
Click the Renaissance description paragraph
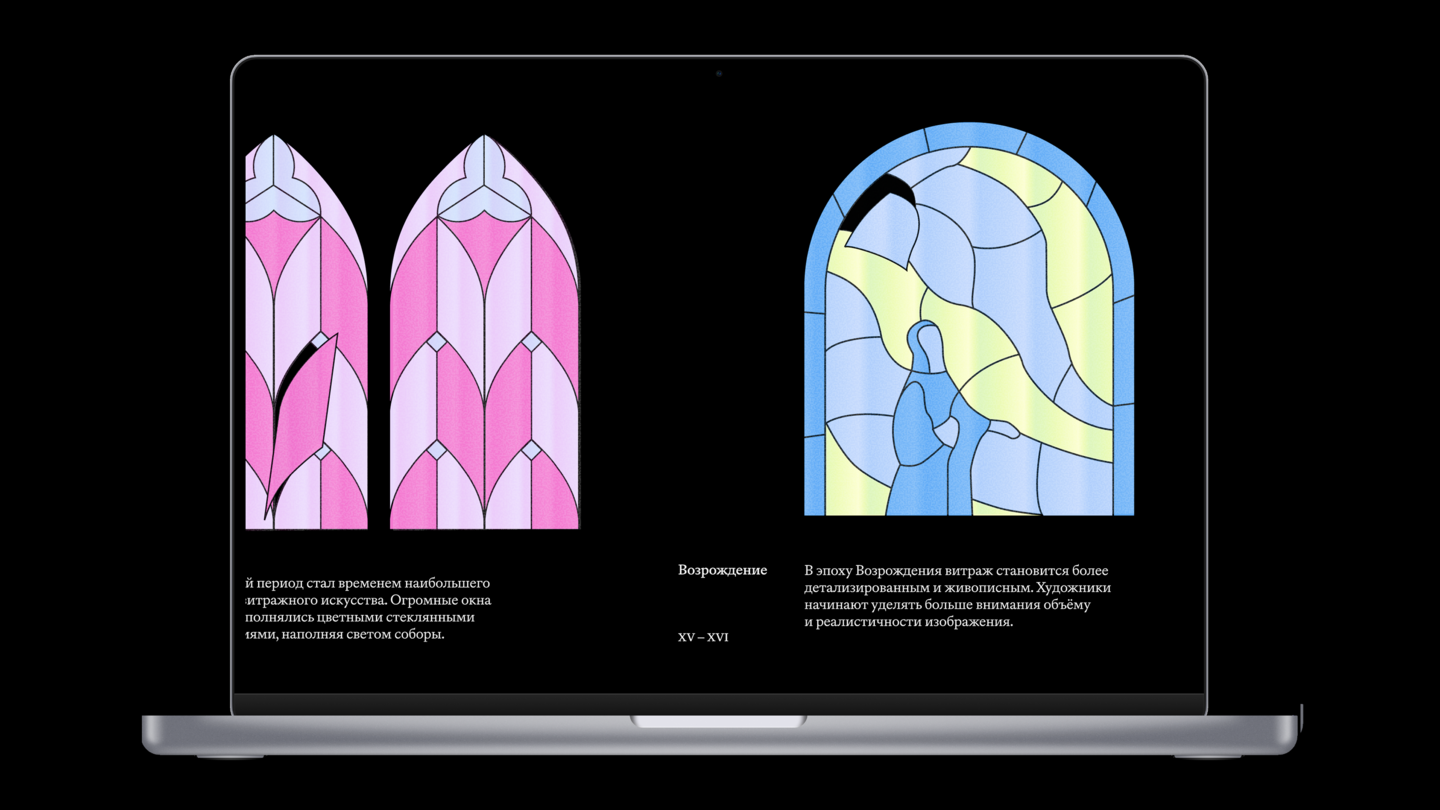(957, 596)
